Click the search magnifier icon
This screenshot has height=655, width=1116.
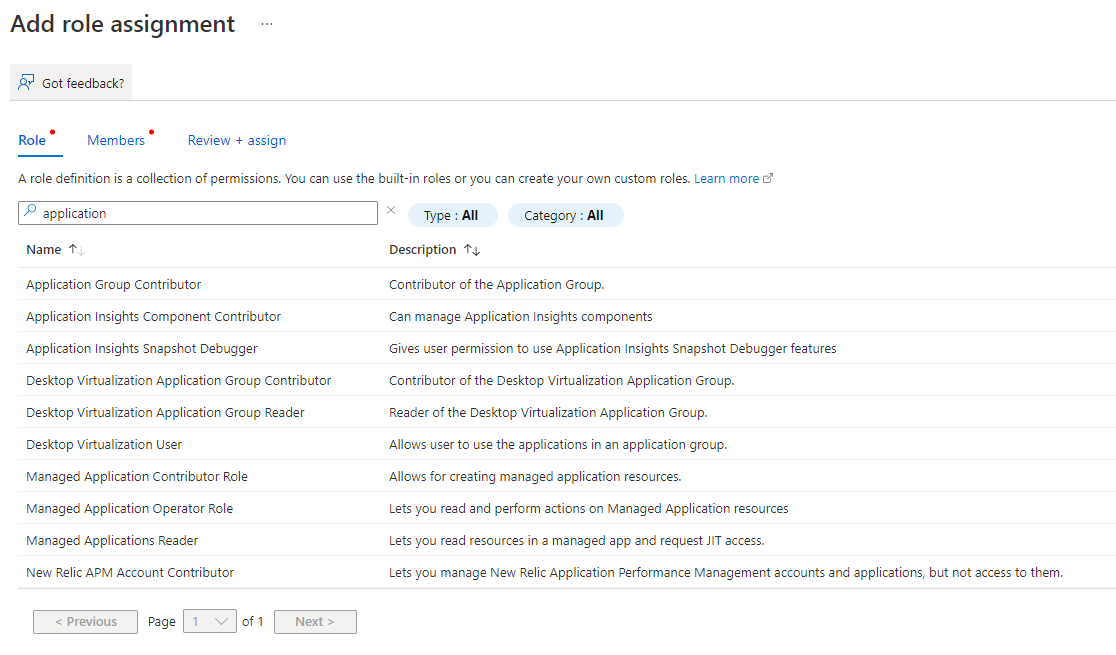(x=29, y=212)
